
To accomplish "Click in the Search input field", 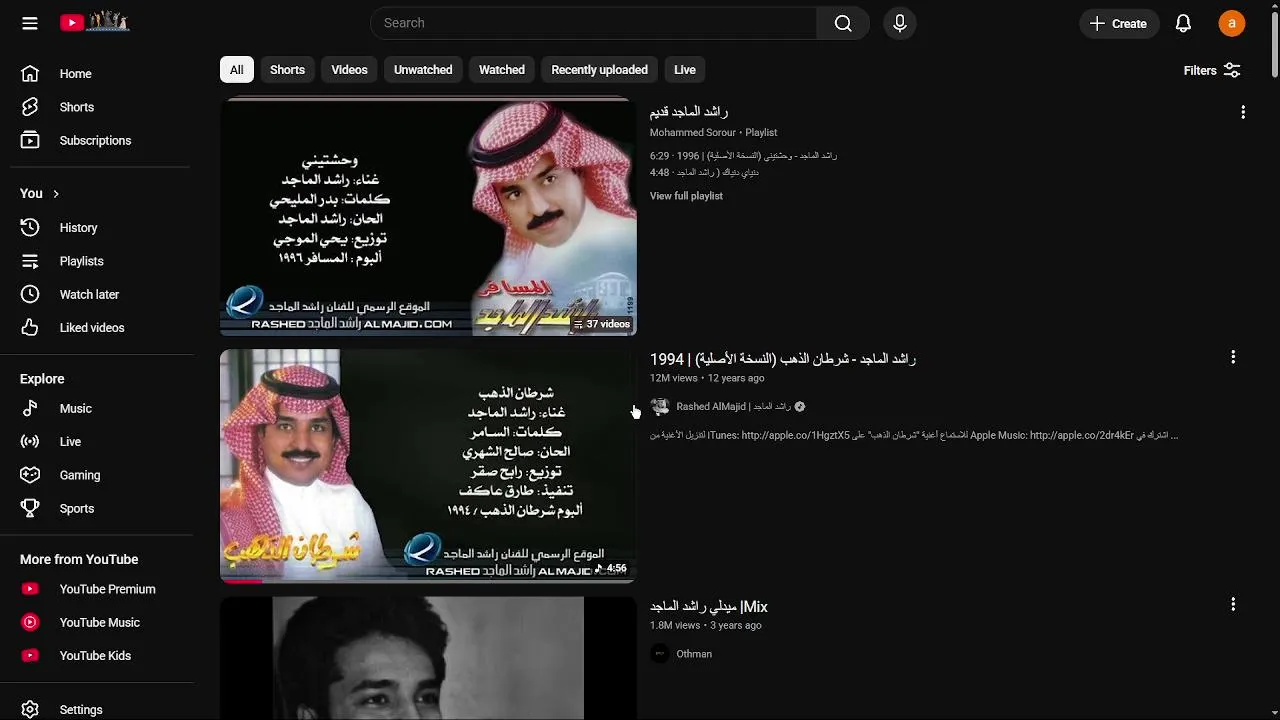I will [594, 23].
